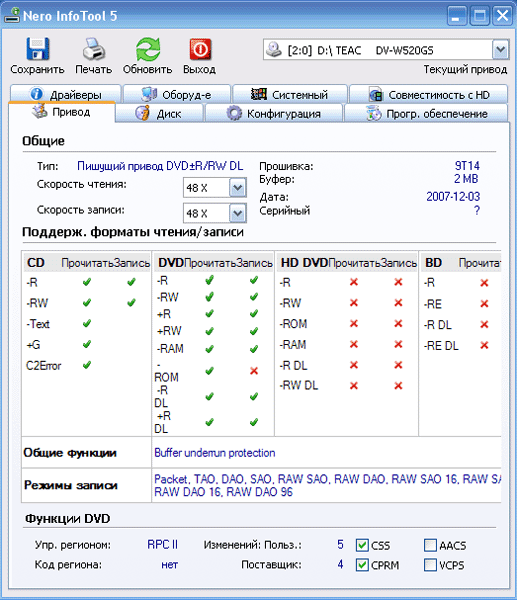Click the Печать printer icon
Viewport: 517px width, 600px height.
94,49
